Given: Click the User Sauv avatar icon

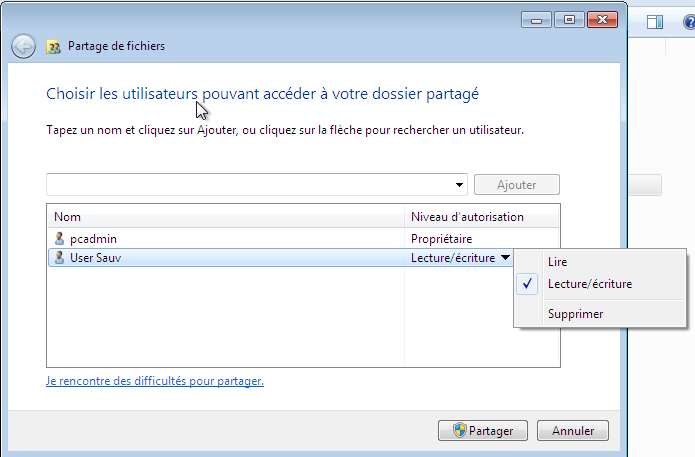Looking at the screenshot, I should tap(59, 258).
